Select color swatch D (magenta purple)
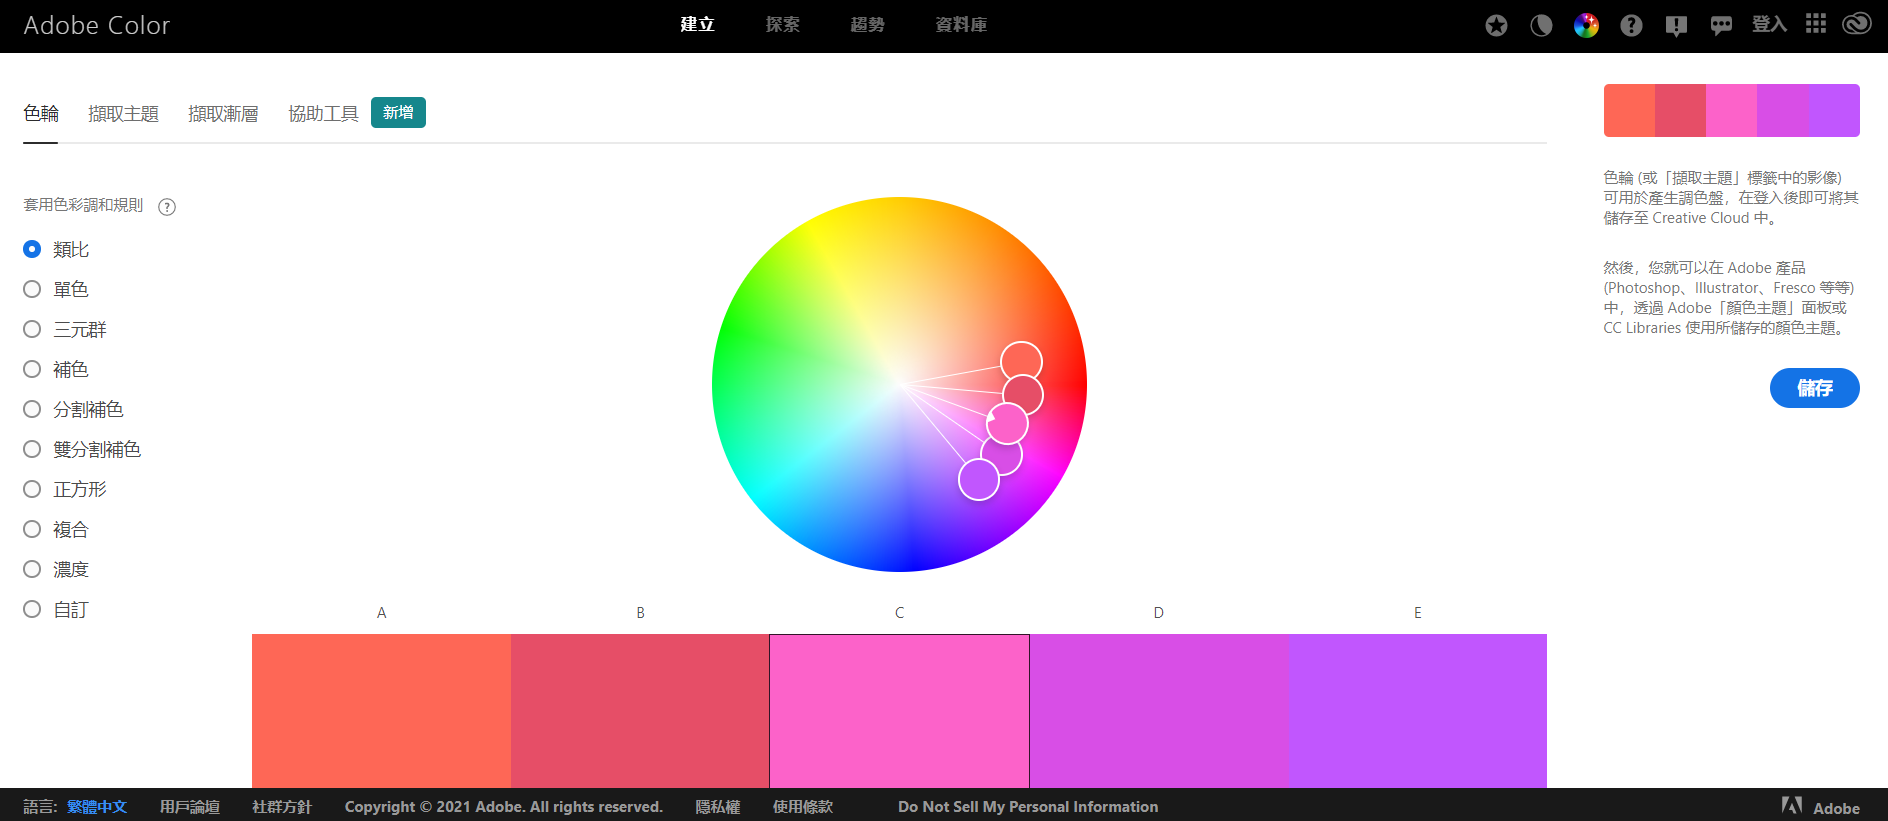 [1159, 711]
